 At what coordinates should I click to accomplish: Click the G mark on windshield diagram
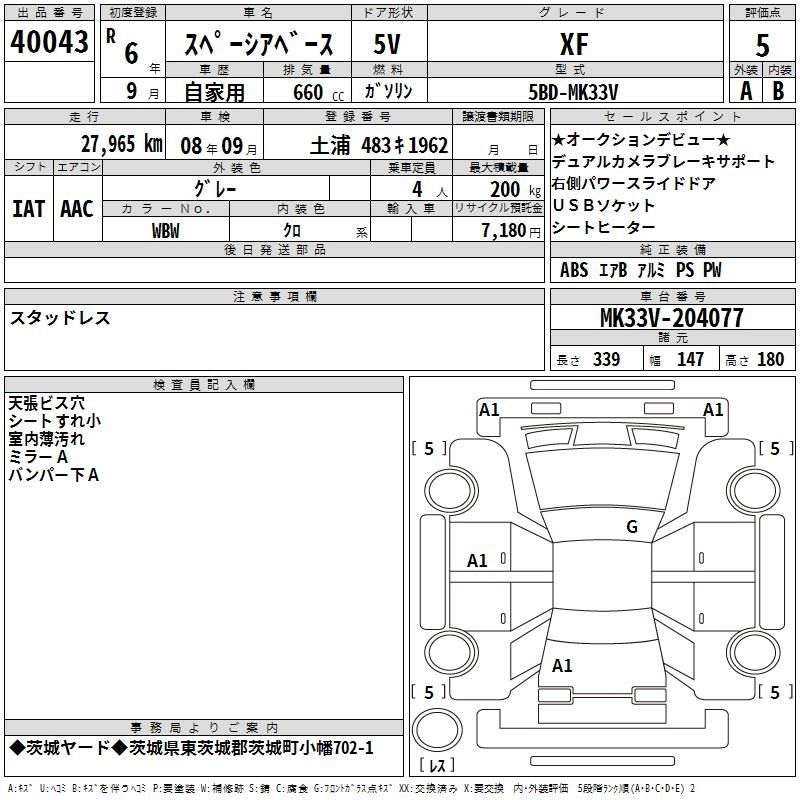632,527
